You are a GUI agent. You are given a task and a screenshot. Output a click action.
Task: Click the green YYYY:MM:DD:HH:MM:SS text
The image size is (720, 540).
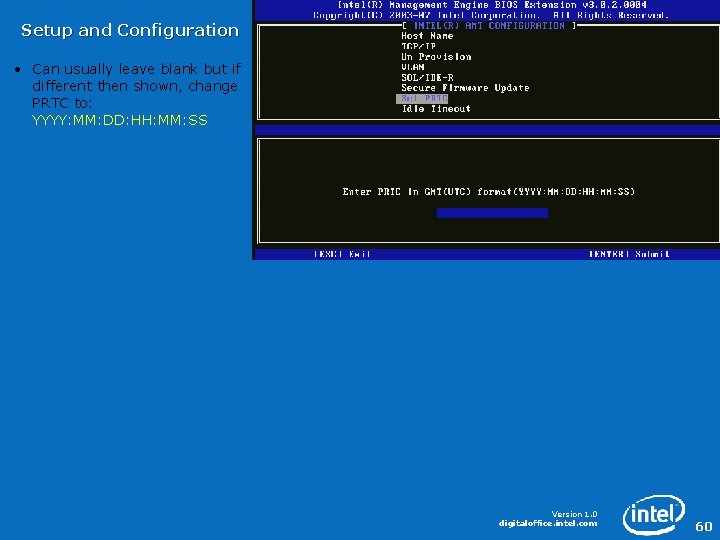pyautogui.click(x=120, y=120)
